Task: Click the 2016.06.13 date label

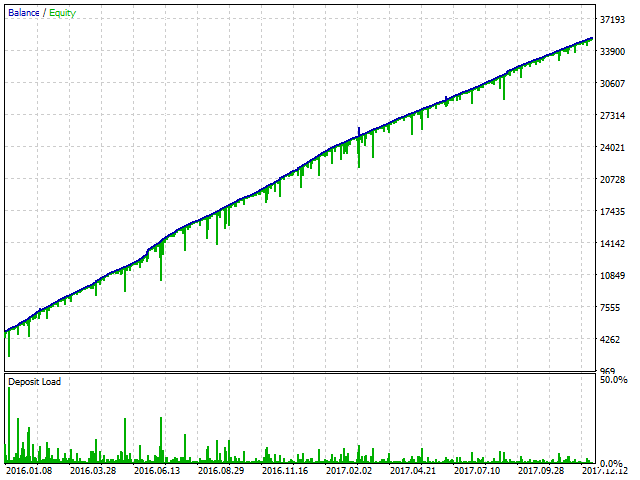Action: tap(157, 471)
